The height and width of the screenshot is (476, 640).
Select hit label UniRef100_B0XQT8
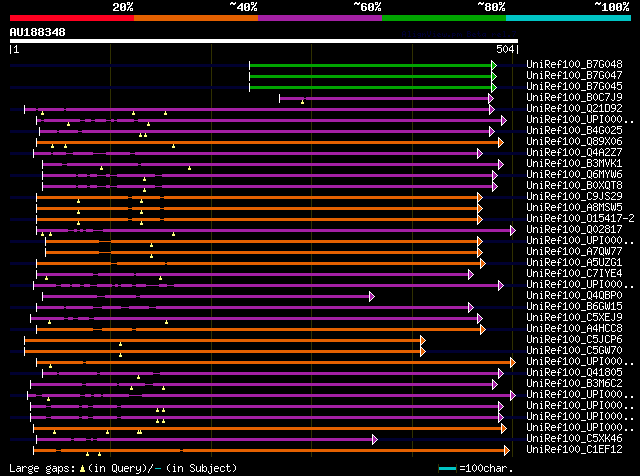click(574, 186)
